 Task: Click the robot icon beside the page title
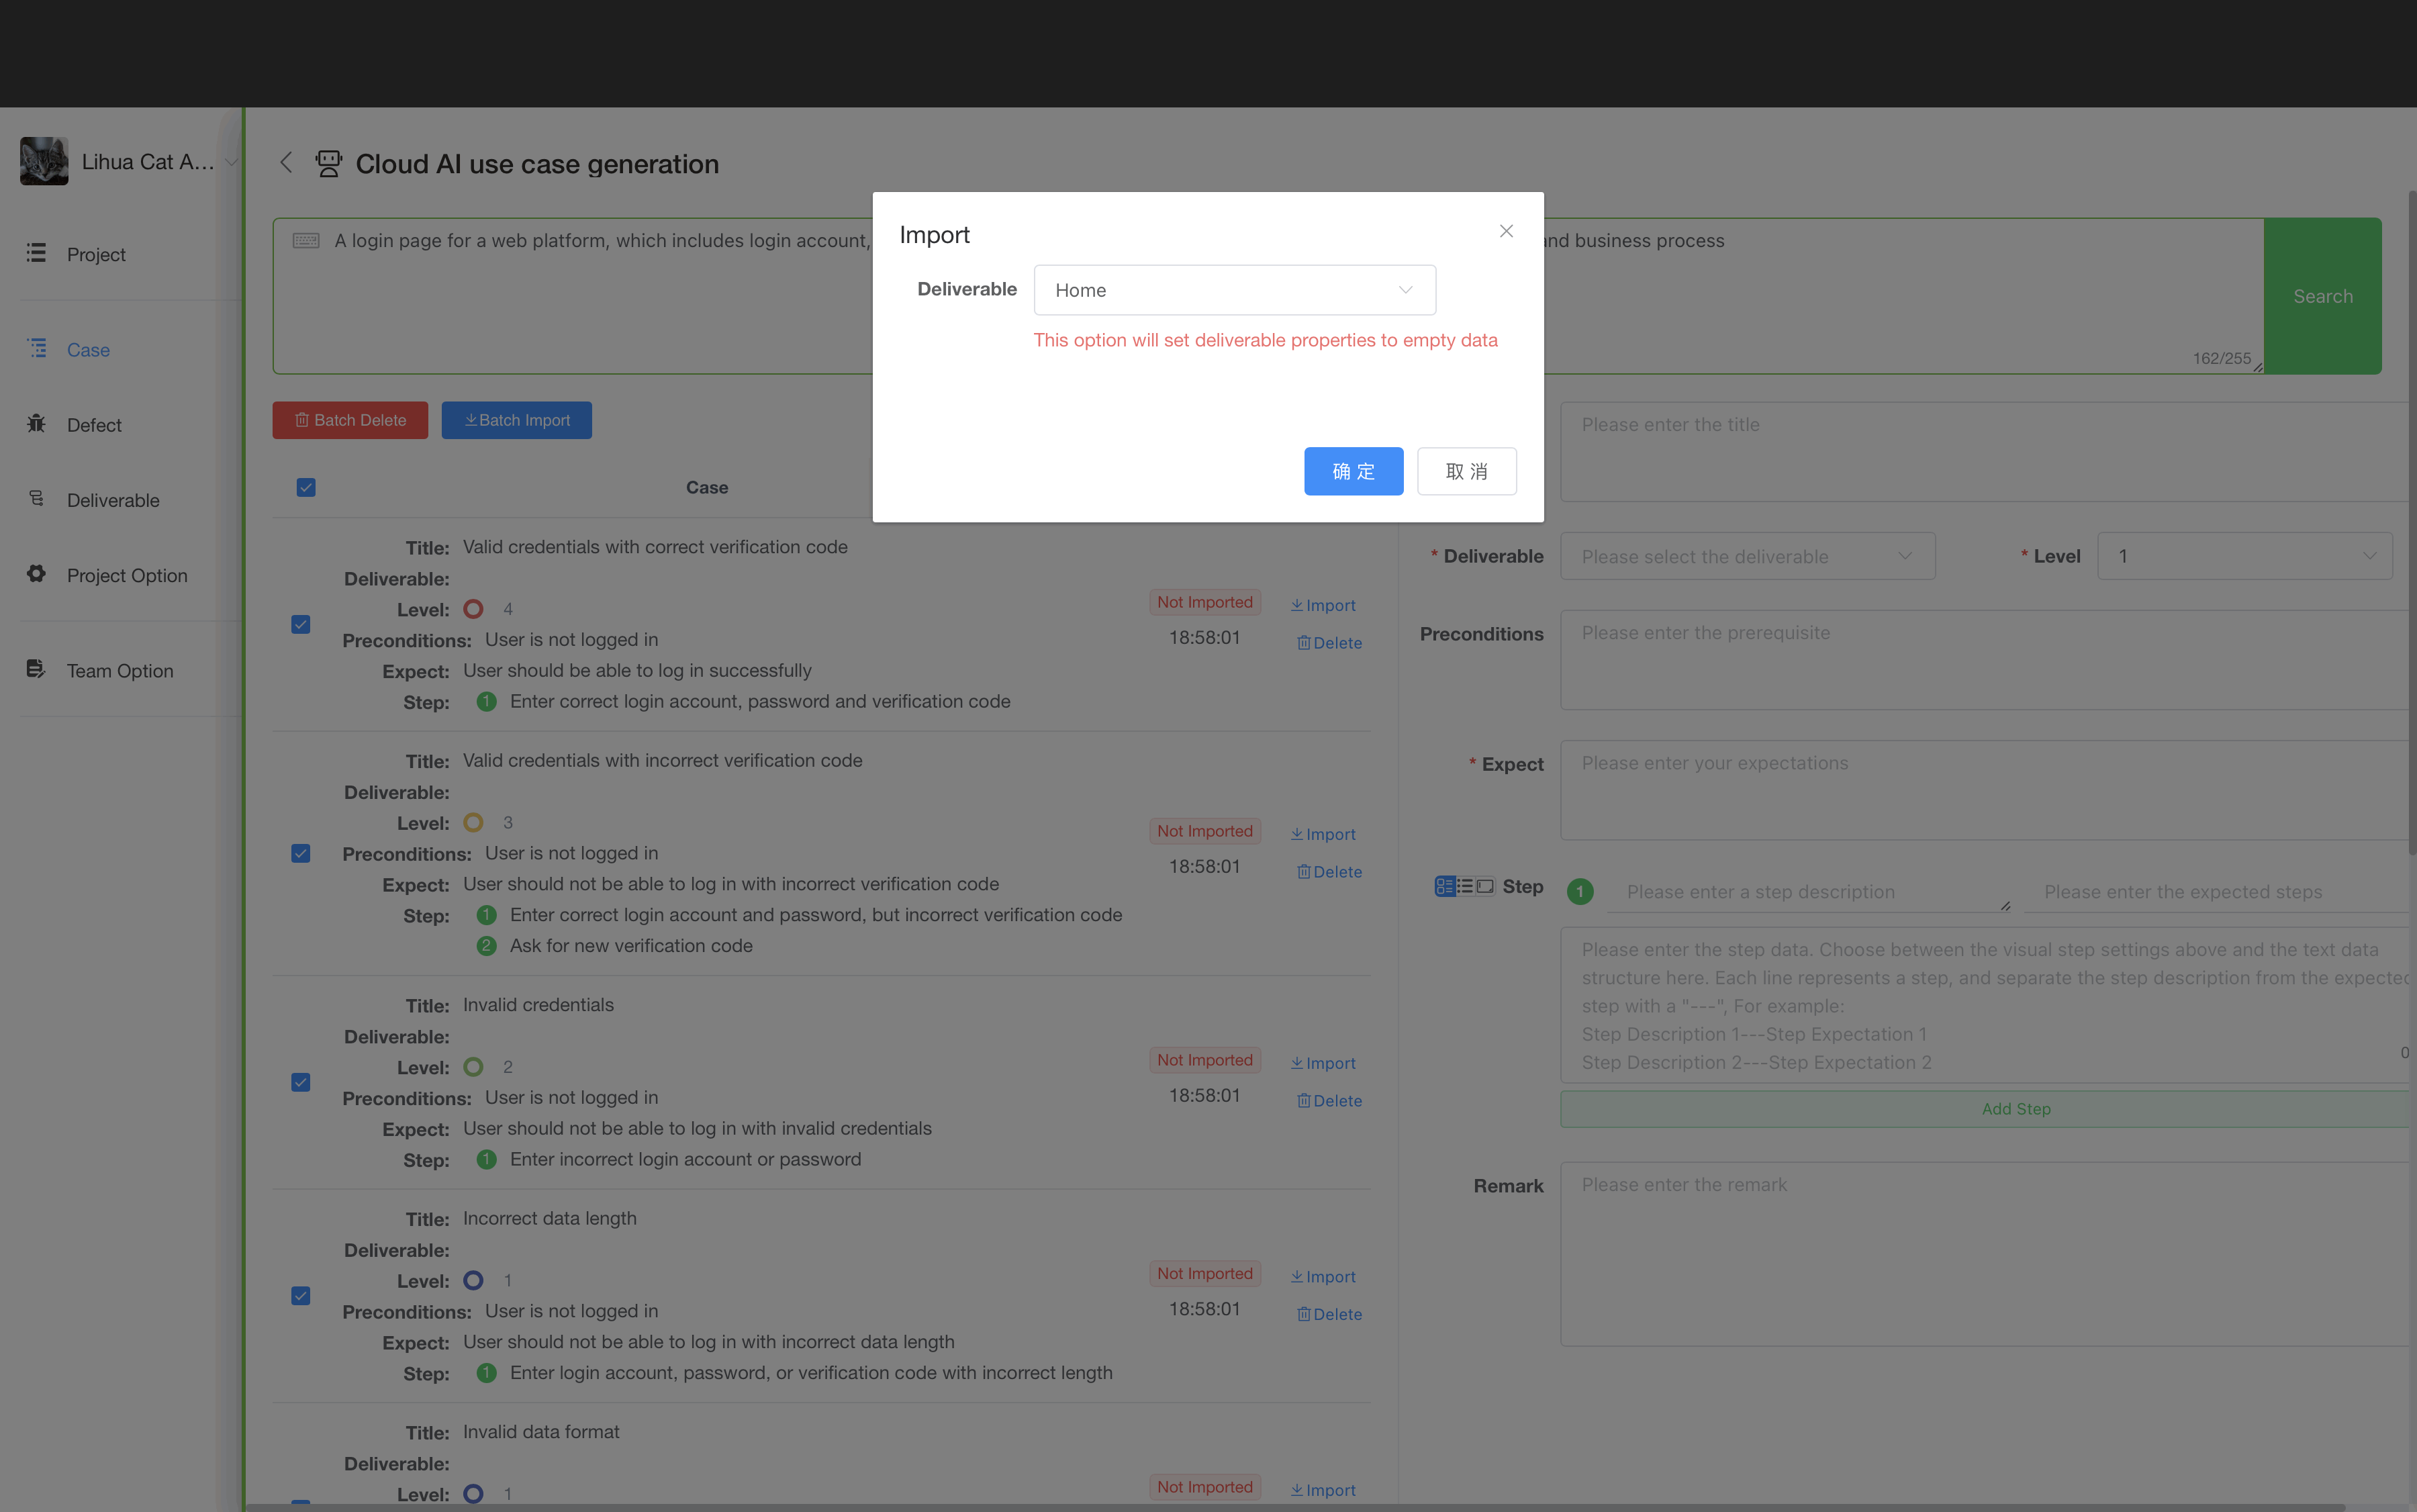328,163
